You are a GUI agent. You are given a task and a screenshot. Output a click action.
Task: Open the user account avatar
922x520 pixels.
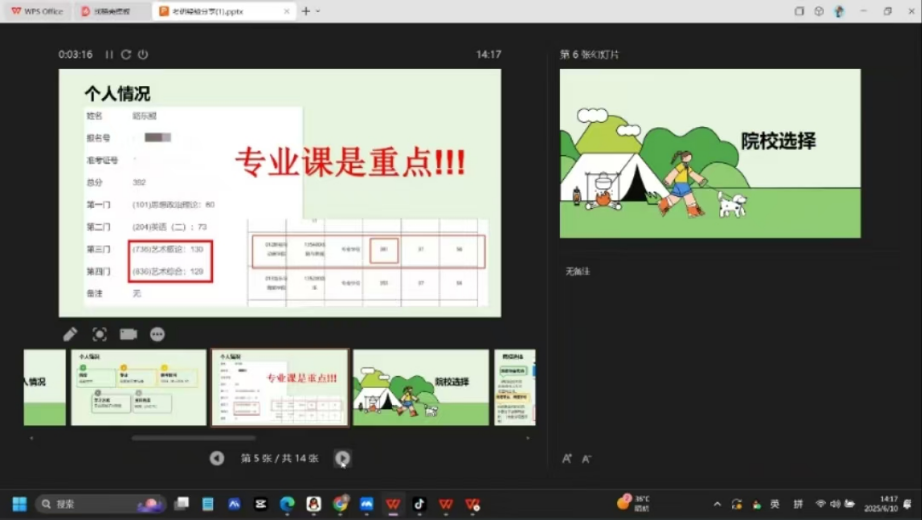[x=839, y=11]
